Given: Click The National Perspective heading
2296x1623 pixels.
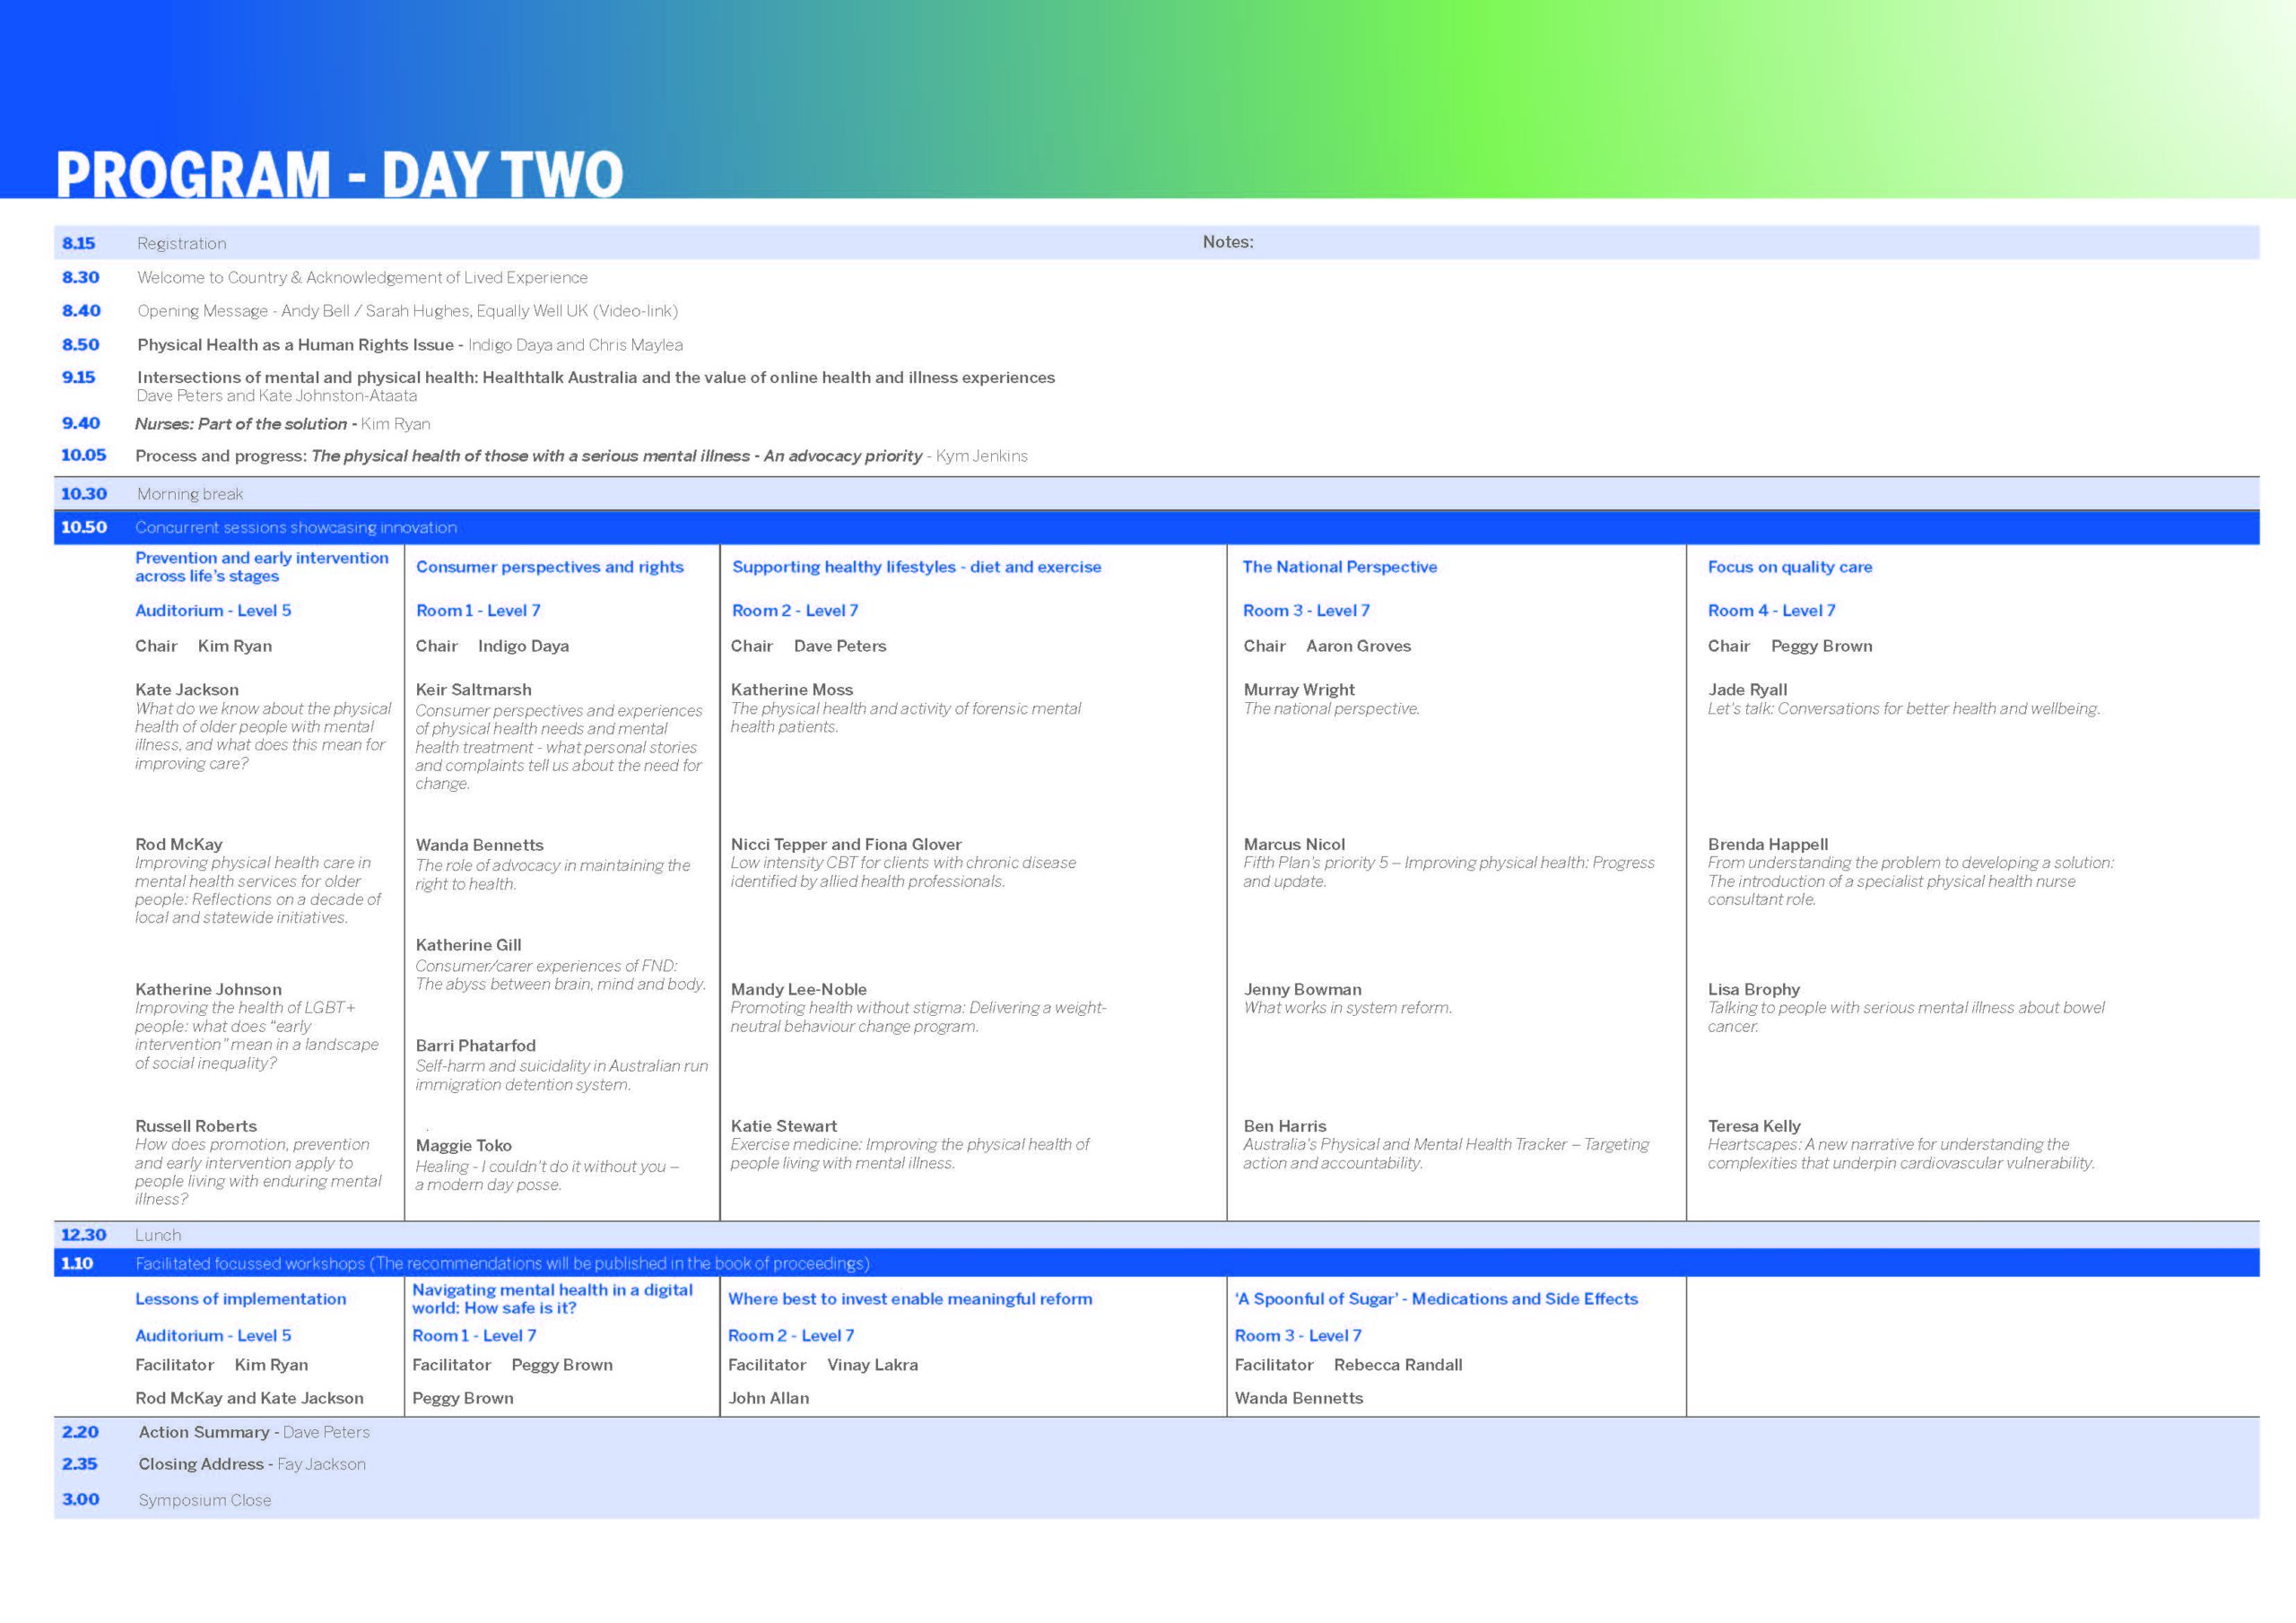Looking at the screenshot, I should [x=1339, y=566].
